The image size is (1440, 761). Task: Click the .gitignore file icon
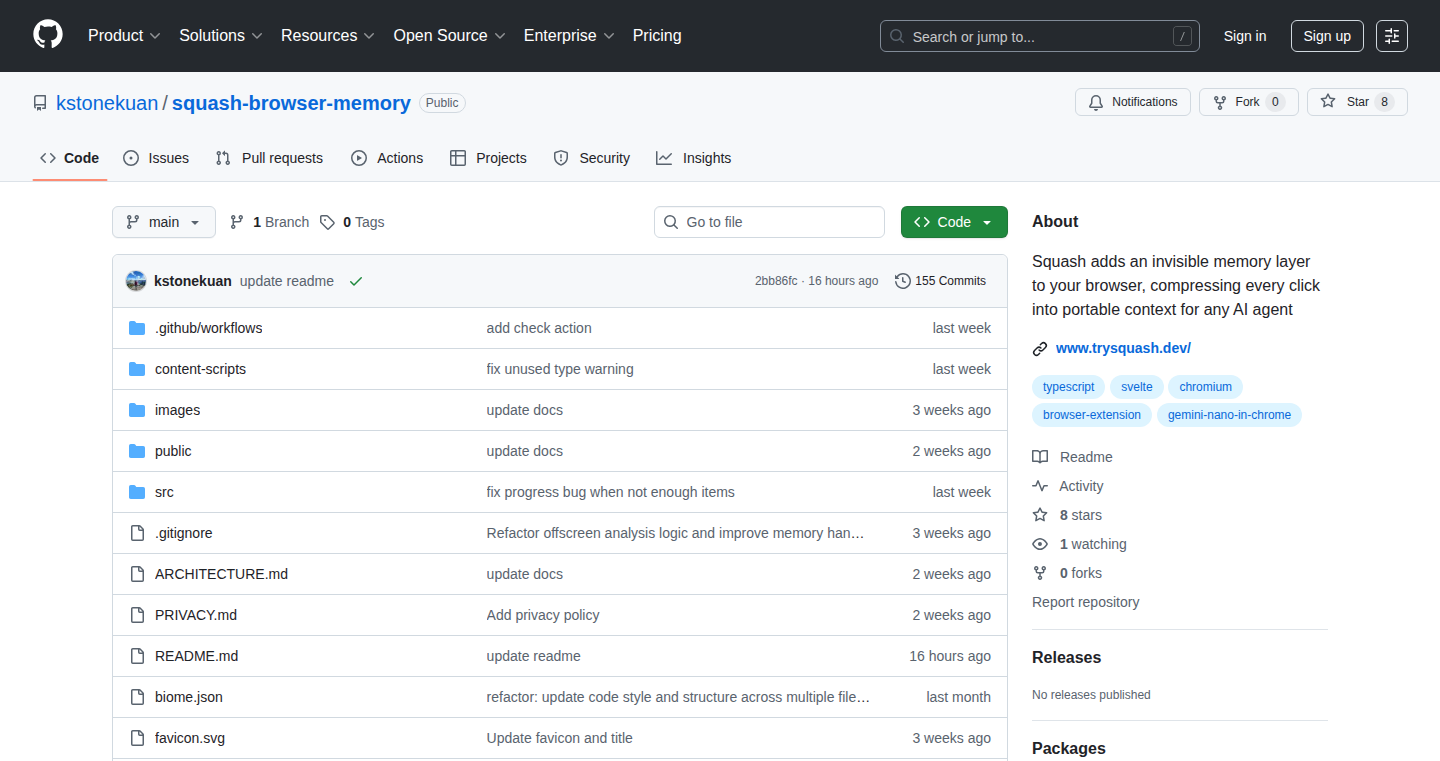tap(137, 533)
